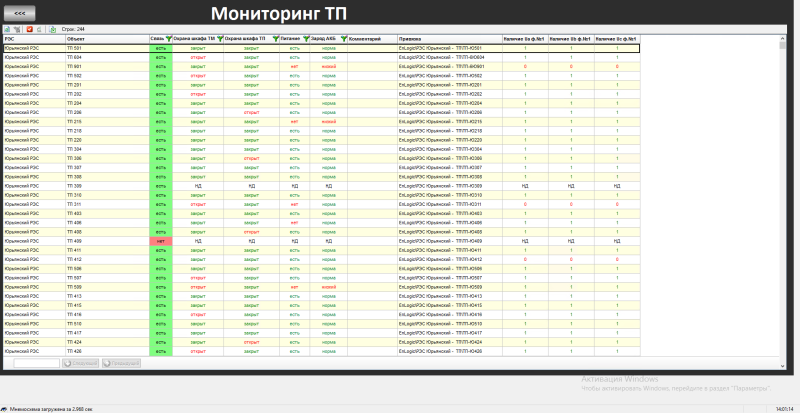Select the ТП 604 row object cell
The width and height of the screenshot is (800, 413).
point(107,57)
